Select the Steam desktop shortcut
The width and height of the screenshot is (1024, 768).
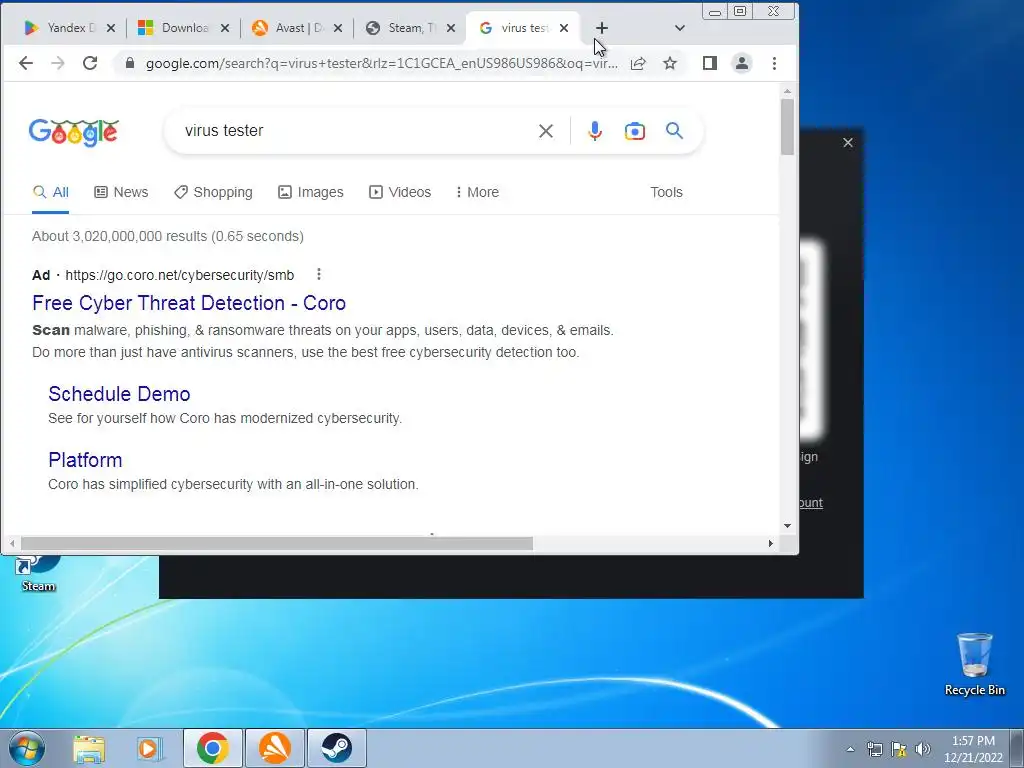38,573
